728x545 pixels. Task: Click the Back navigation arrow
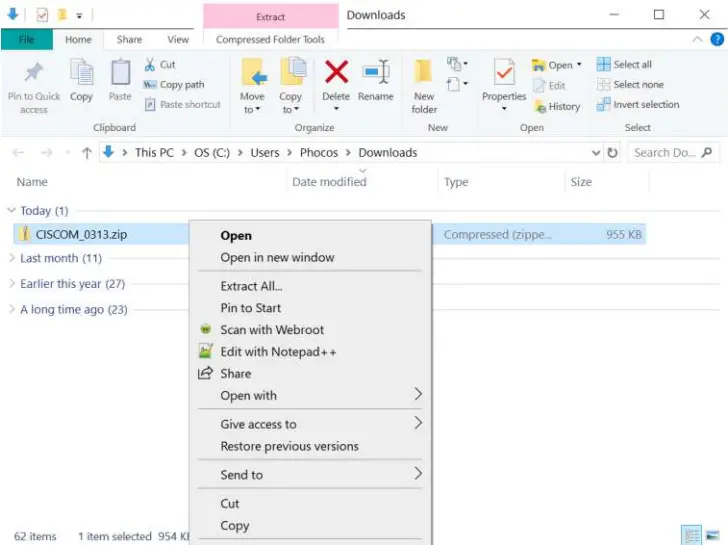(x=18, y=153)
